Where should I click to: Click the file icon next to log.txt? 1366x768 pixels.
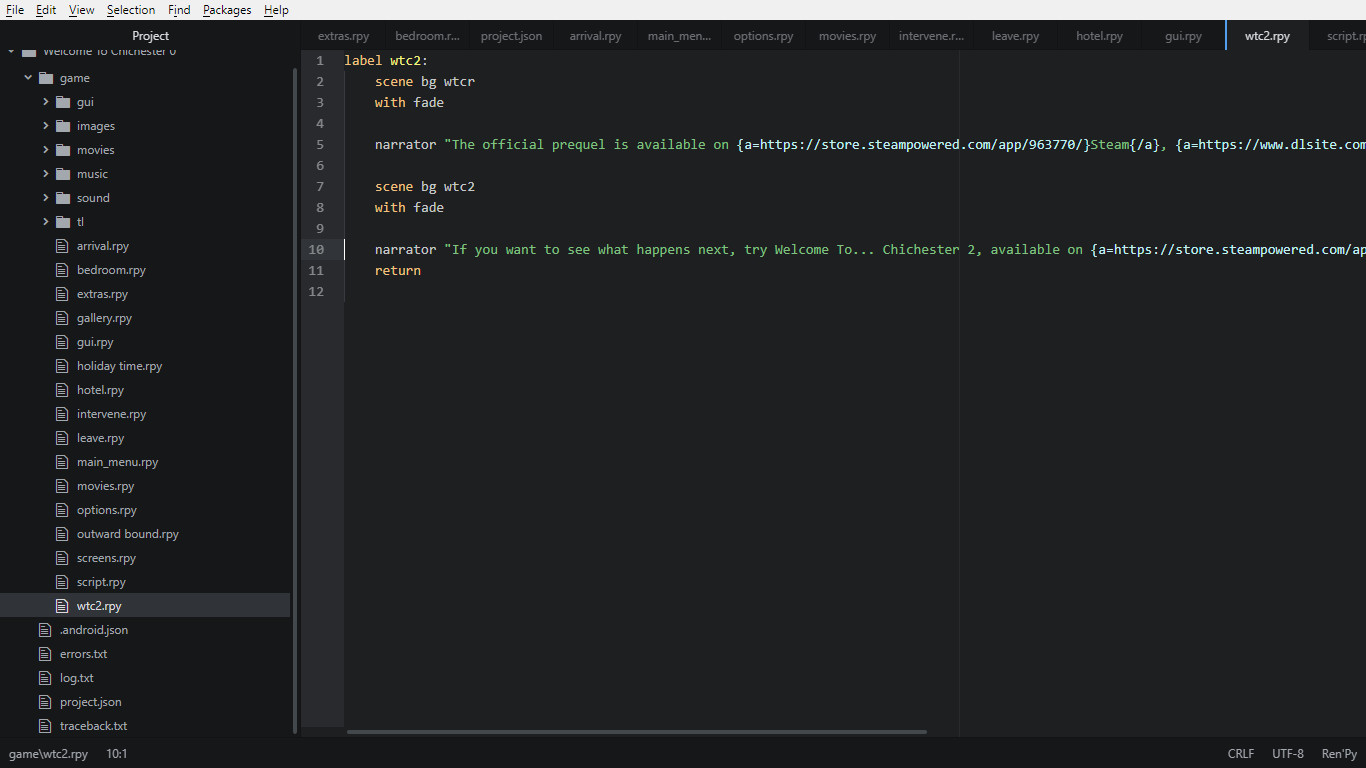point(44,677)
